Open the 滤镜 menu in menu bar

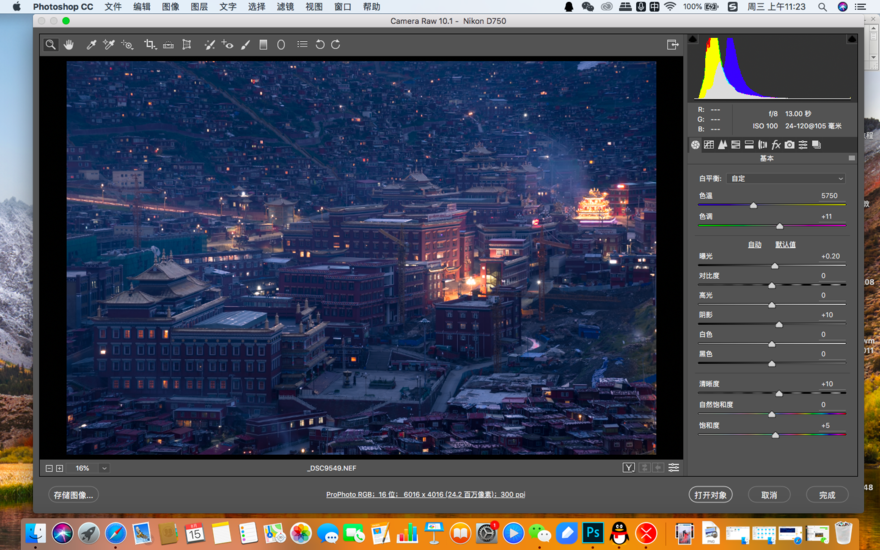[x=285, y=7]
